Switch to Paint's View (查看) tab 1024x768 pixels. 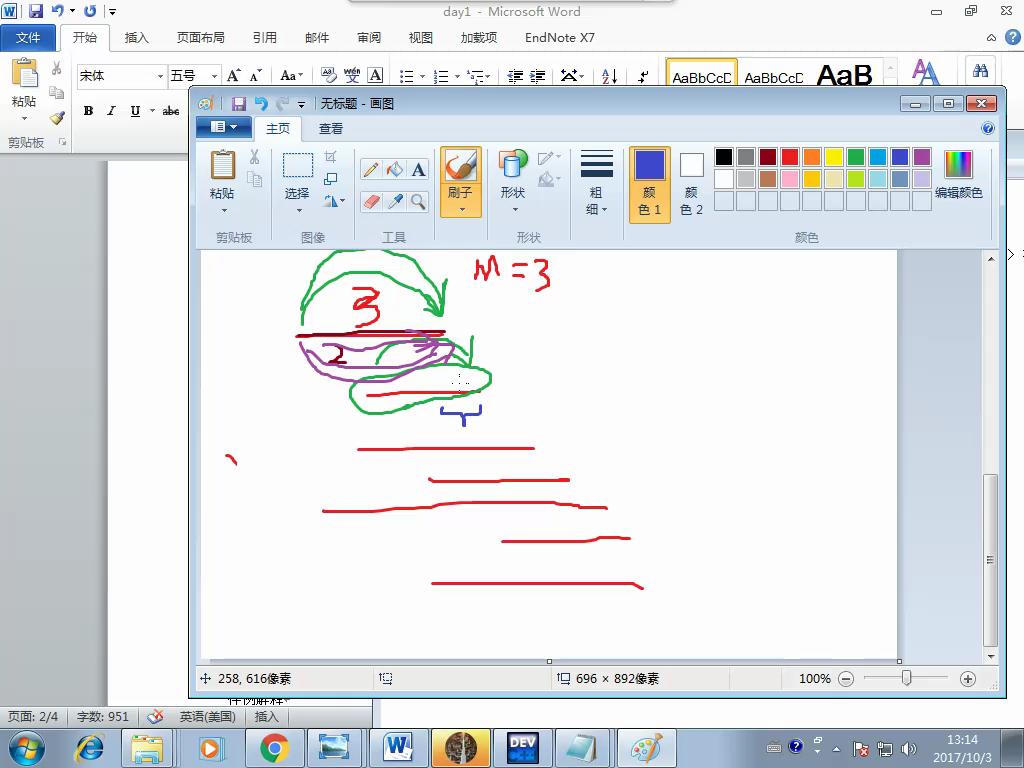331,129
